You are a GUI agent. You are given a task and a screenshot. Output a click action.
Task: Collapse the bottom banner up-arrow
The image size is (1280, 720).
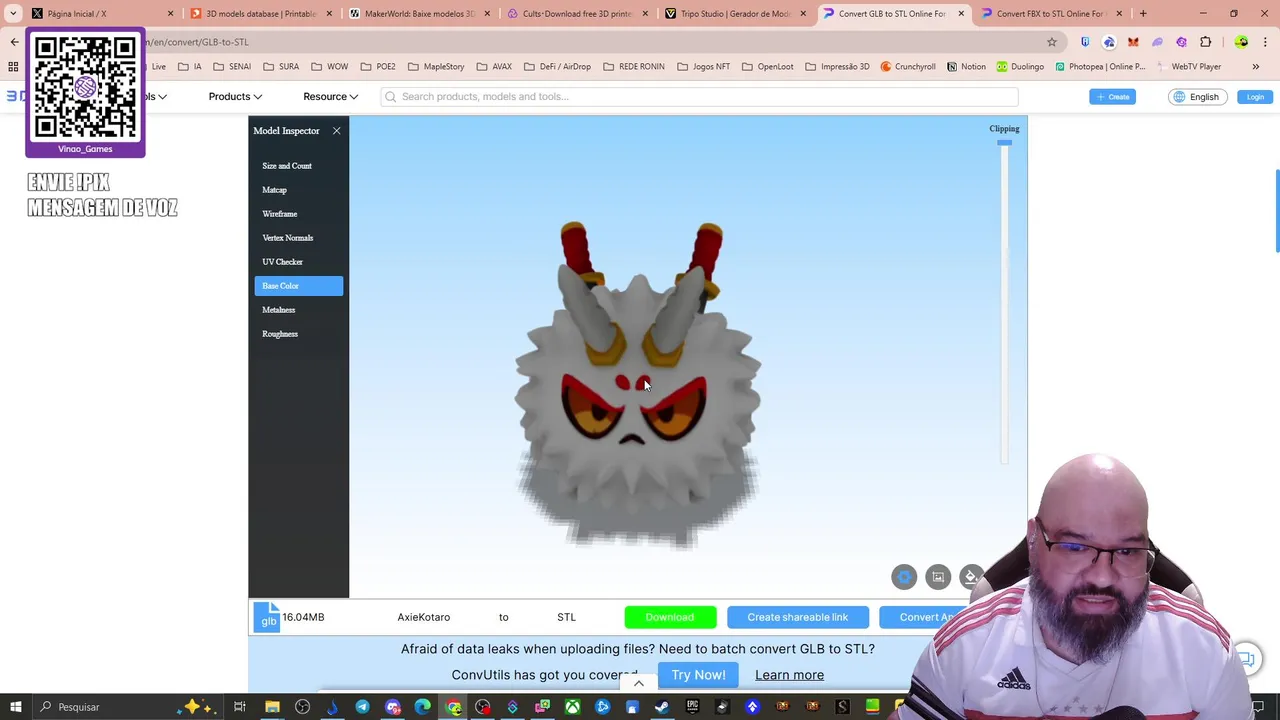[639, 684]
